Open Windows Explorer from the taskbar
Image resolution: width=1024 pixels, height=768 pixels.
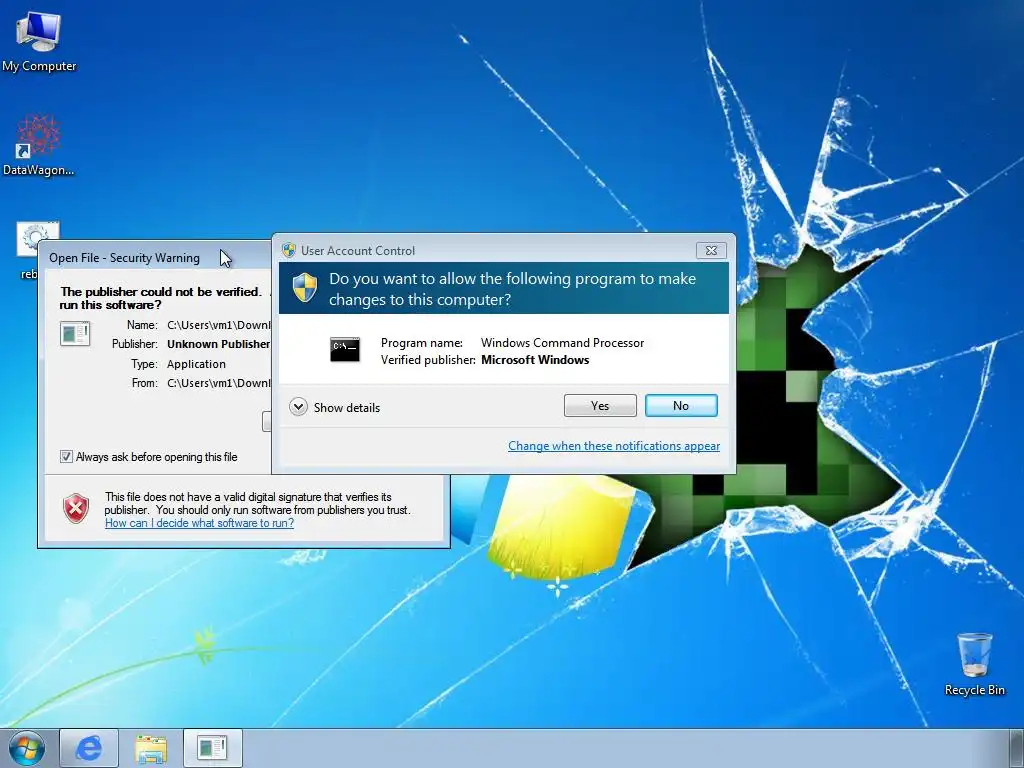coord(151,748)
